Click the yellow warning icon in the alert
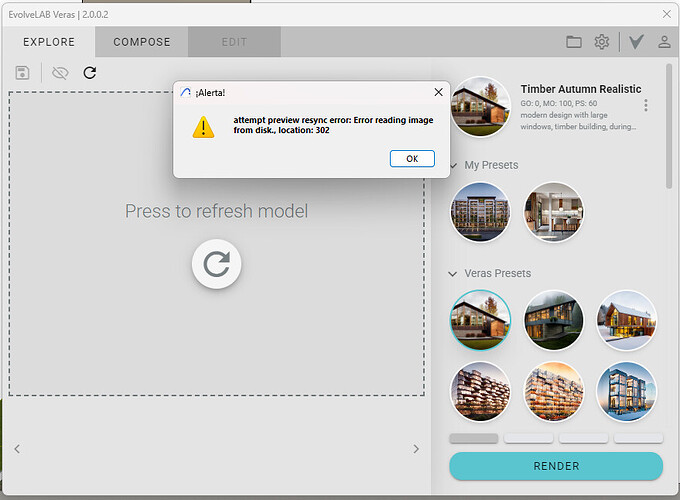 (203, 127)
